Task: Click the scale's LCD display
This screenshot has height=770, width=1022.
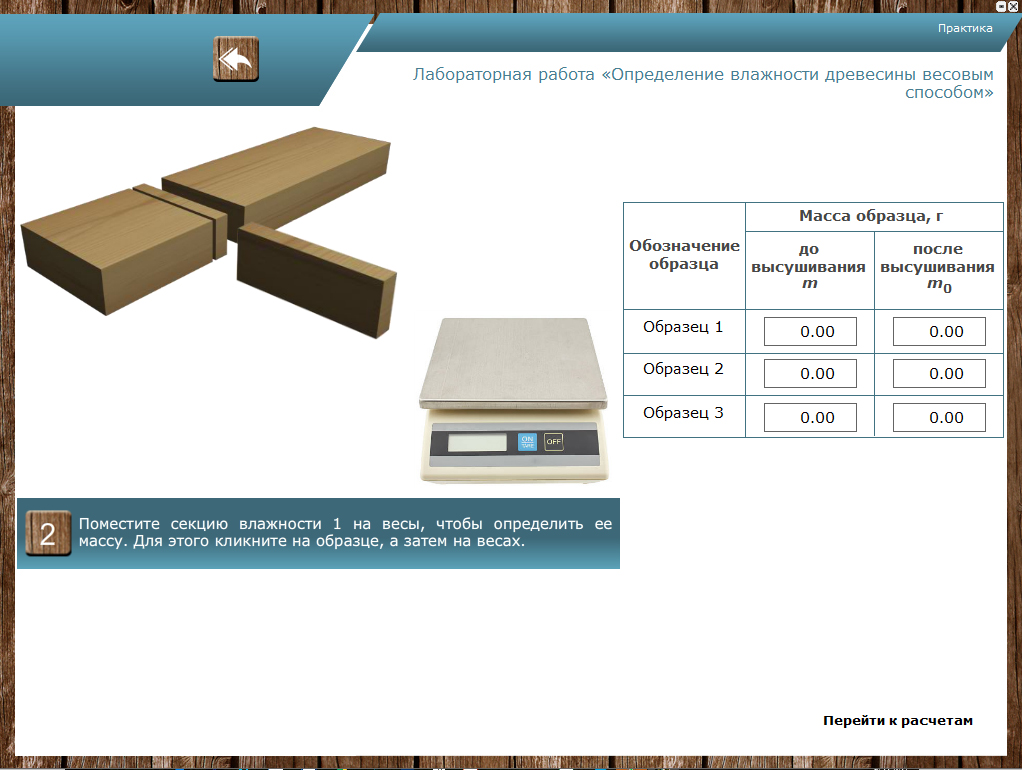Action: 477,442
